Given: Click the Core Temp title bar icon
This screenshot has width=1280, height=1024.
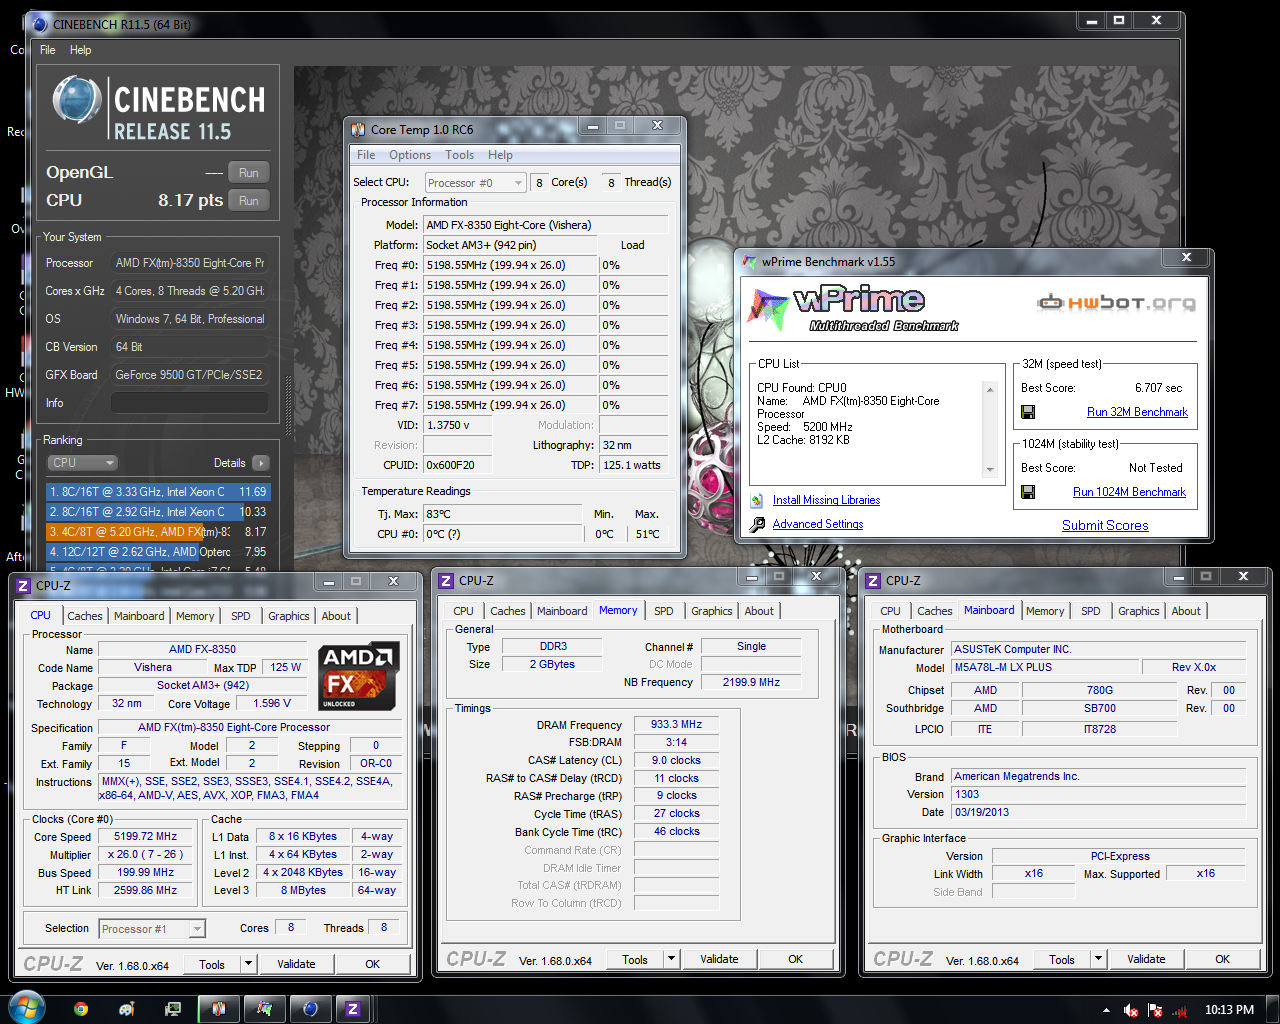Looking at the screenshot, I should 359,129.
